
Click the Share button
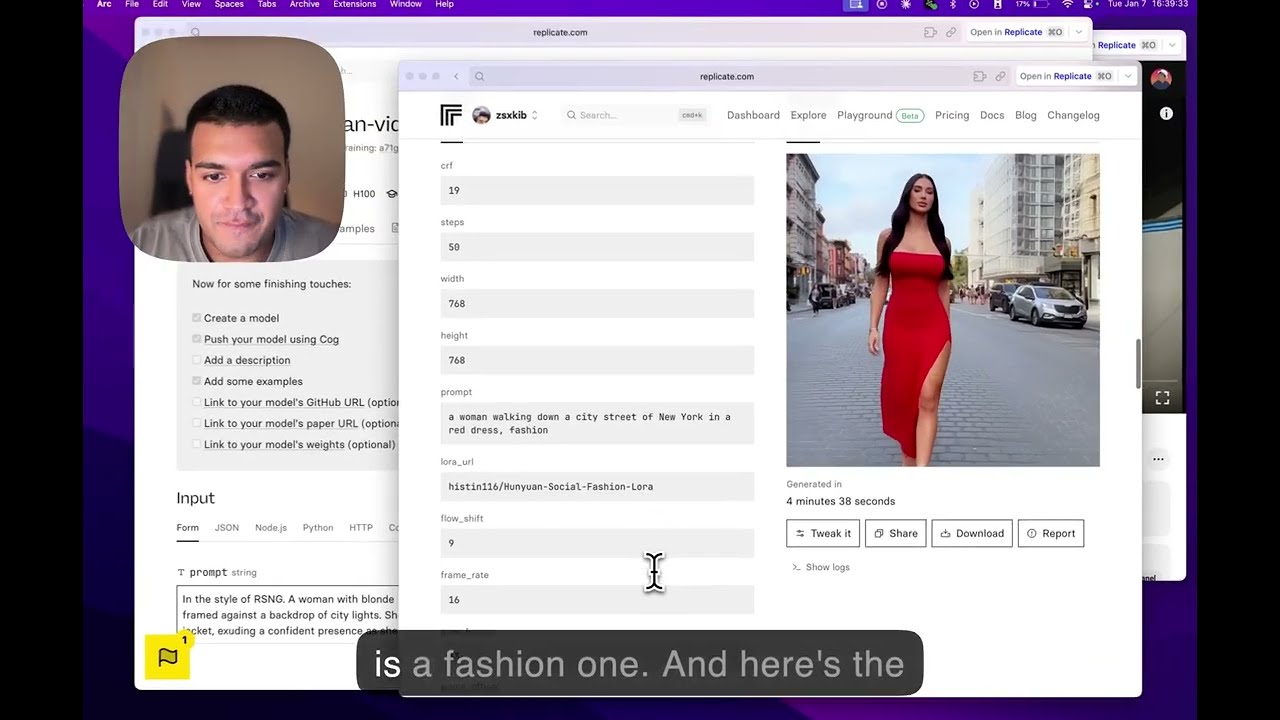click(x=895, y=533)
